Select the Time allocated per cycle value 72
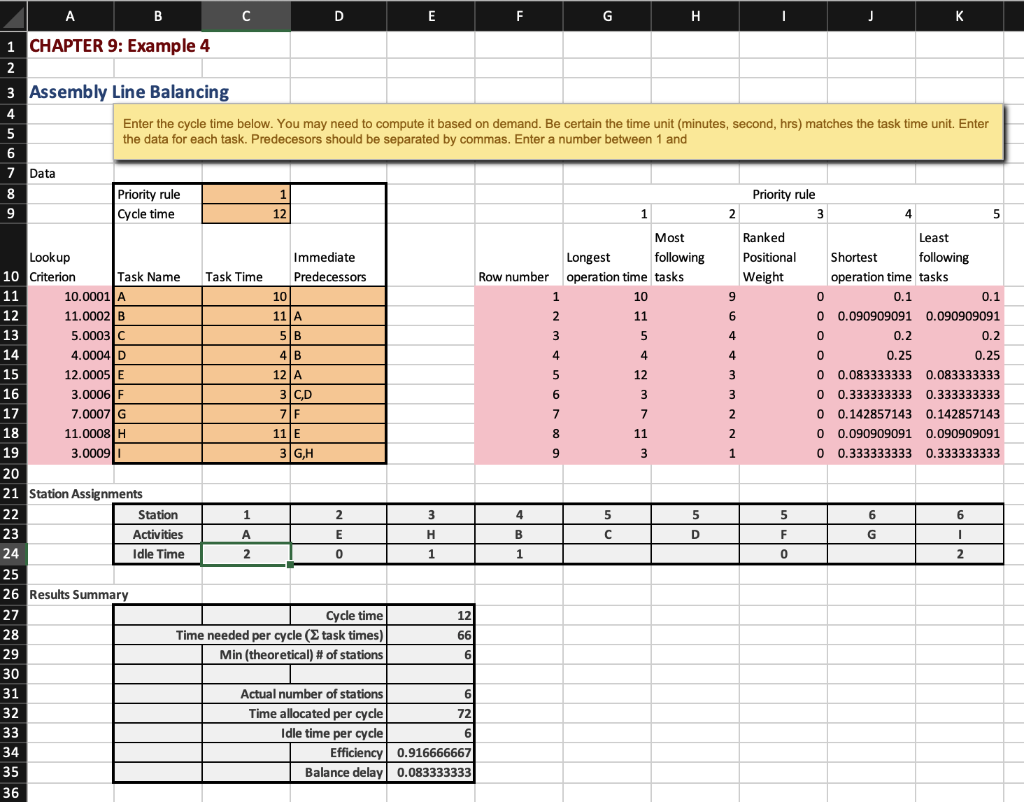1024x802 pixels. coord(430,713)
